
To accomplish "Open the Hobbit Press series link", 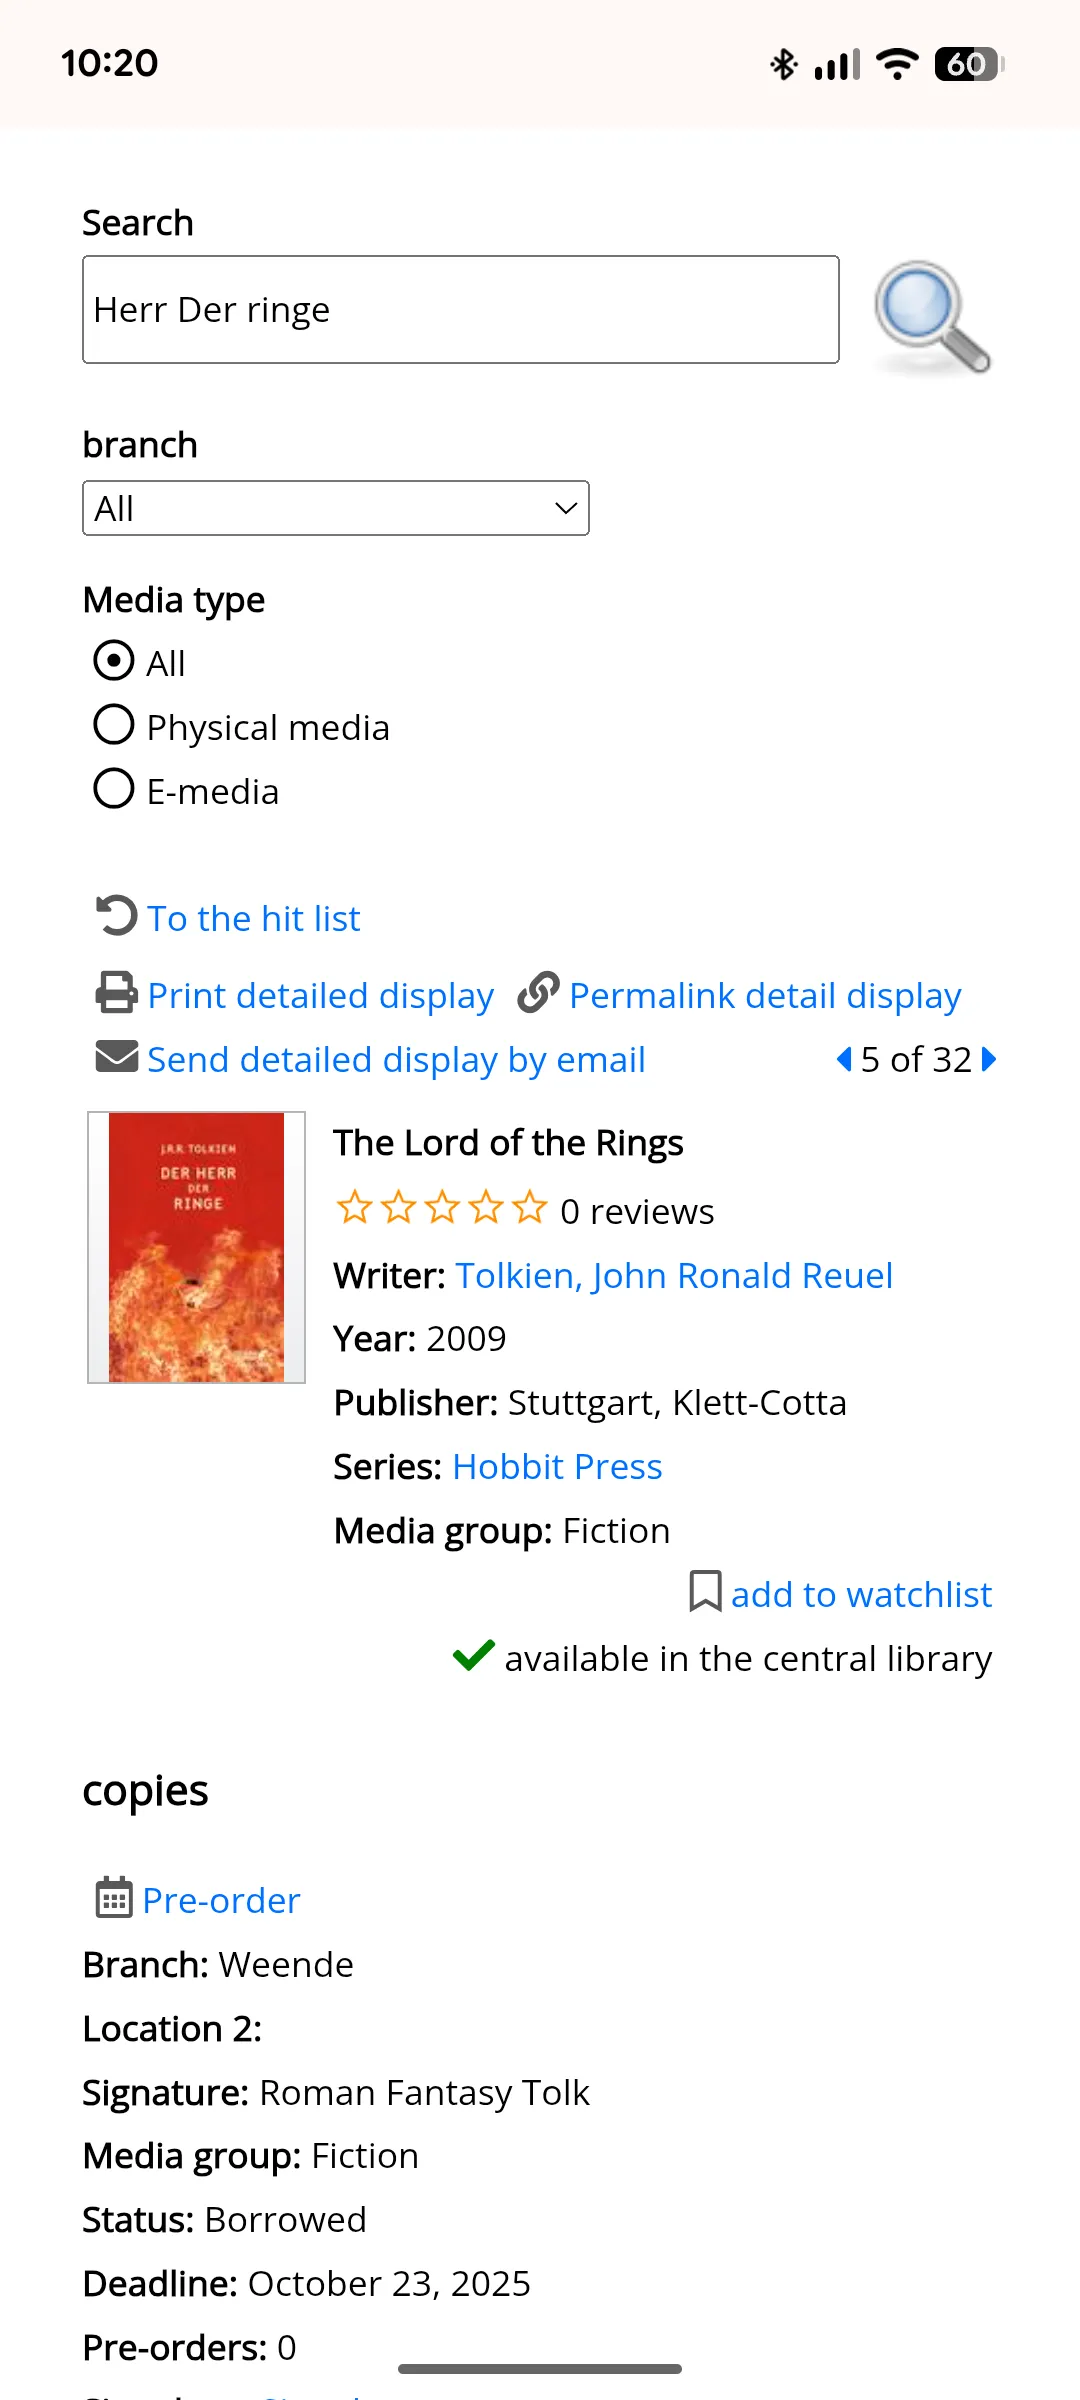I will tap(557, 1466).
